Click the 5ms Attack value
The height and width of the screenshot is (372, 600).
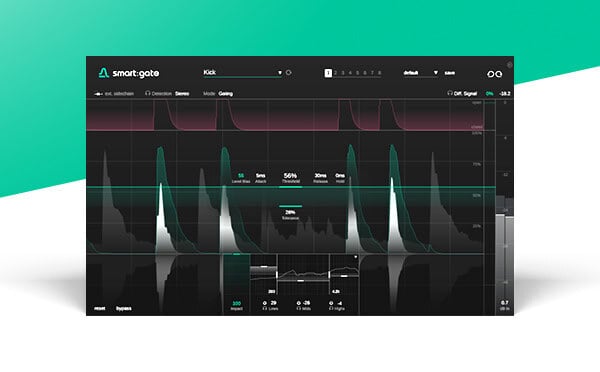[x=260, y=176]
